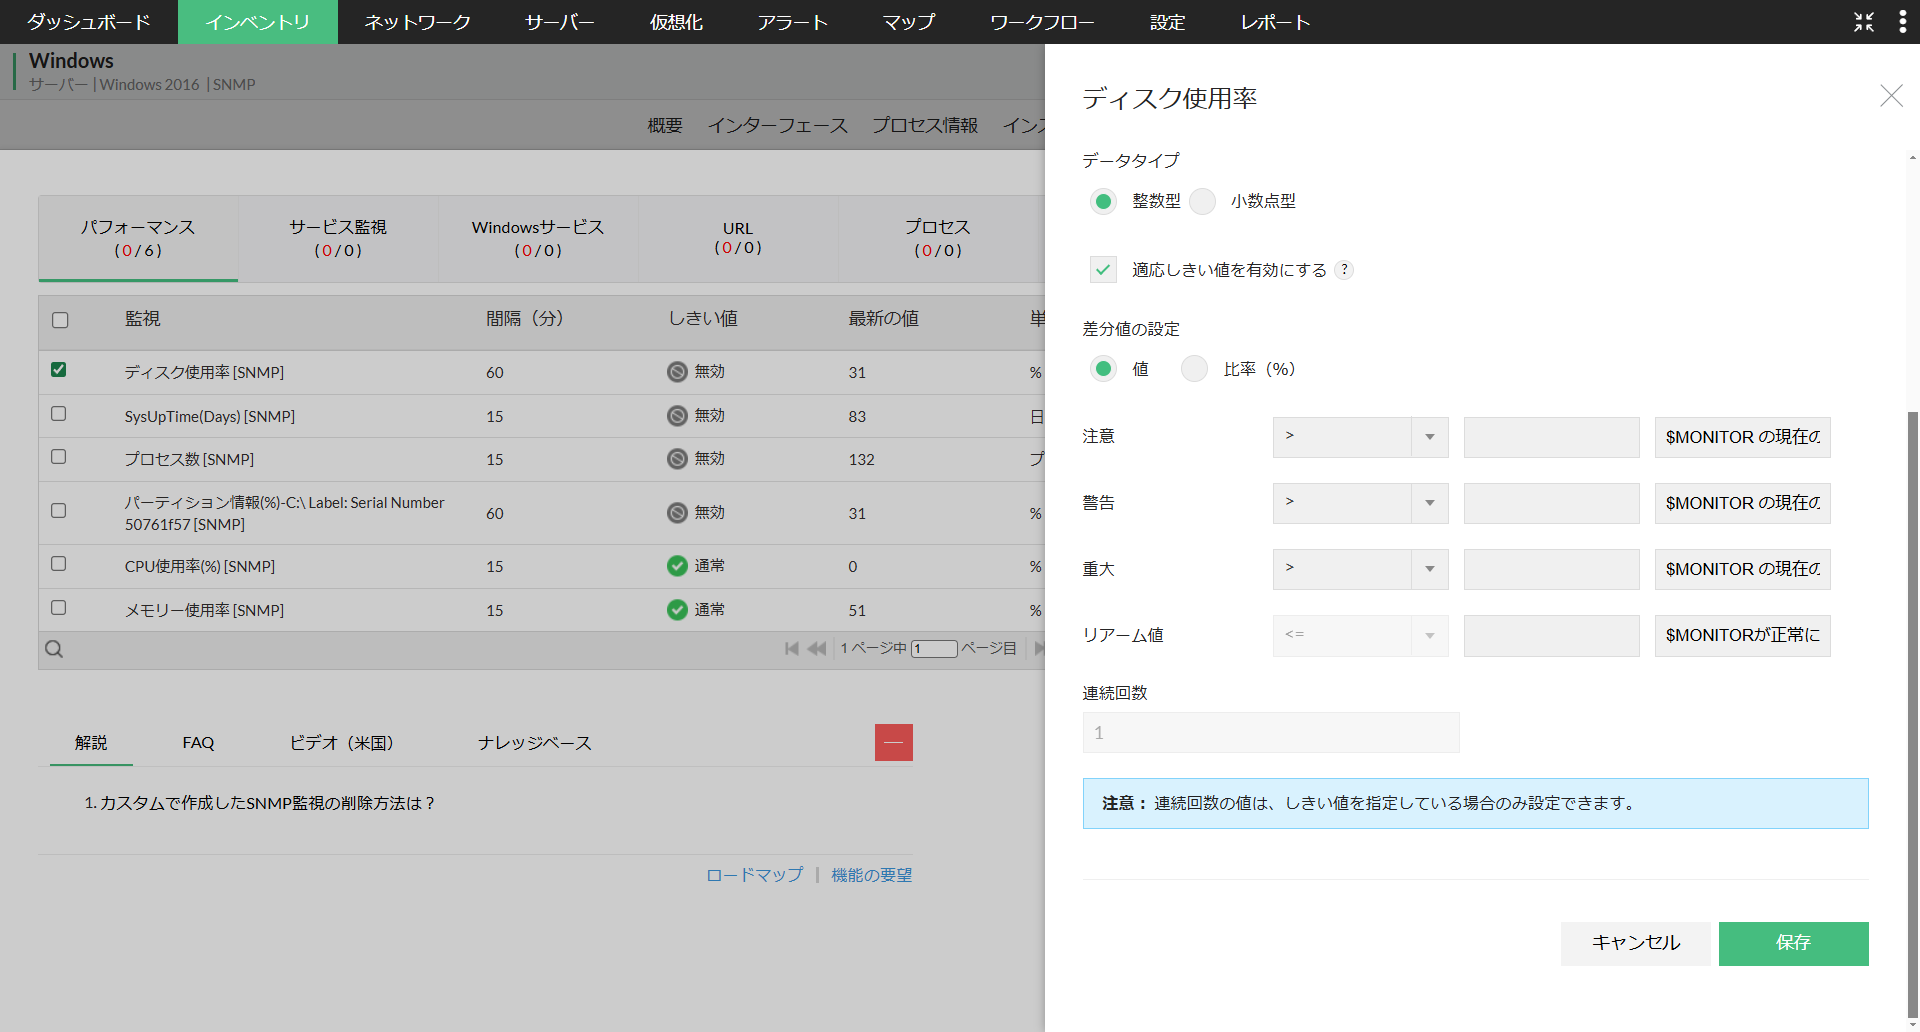The image size is (1920, 1032).
Task: Click the help icon beside 適応しきい値を有効にする
Action: click(1345, 269)
